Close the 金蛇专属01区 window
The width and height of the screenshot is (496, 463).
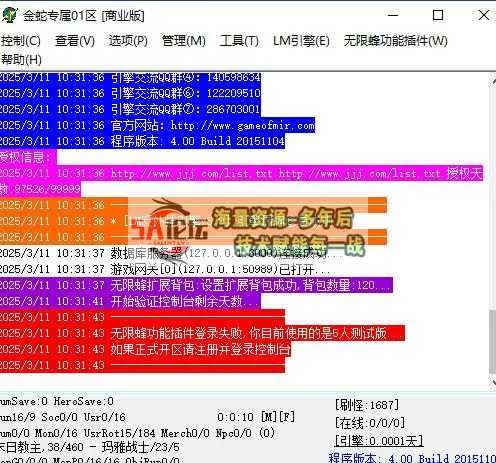(484, 15)
